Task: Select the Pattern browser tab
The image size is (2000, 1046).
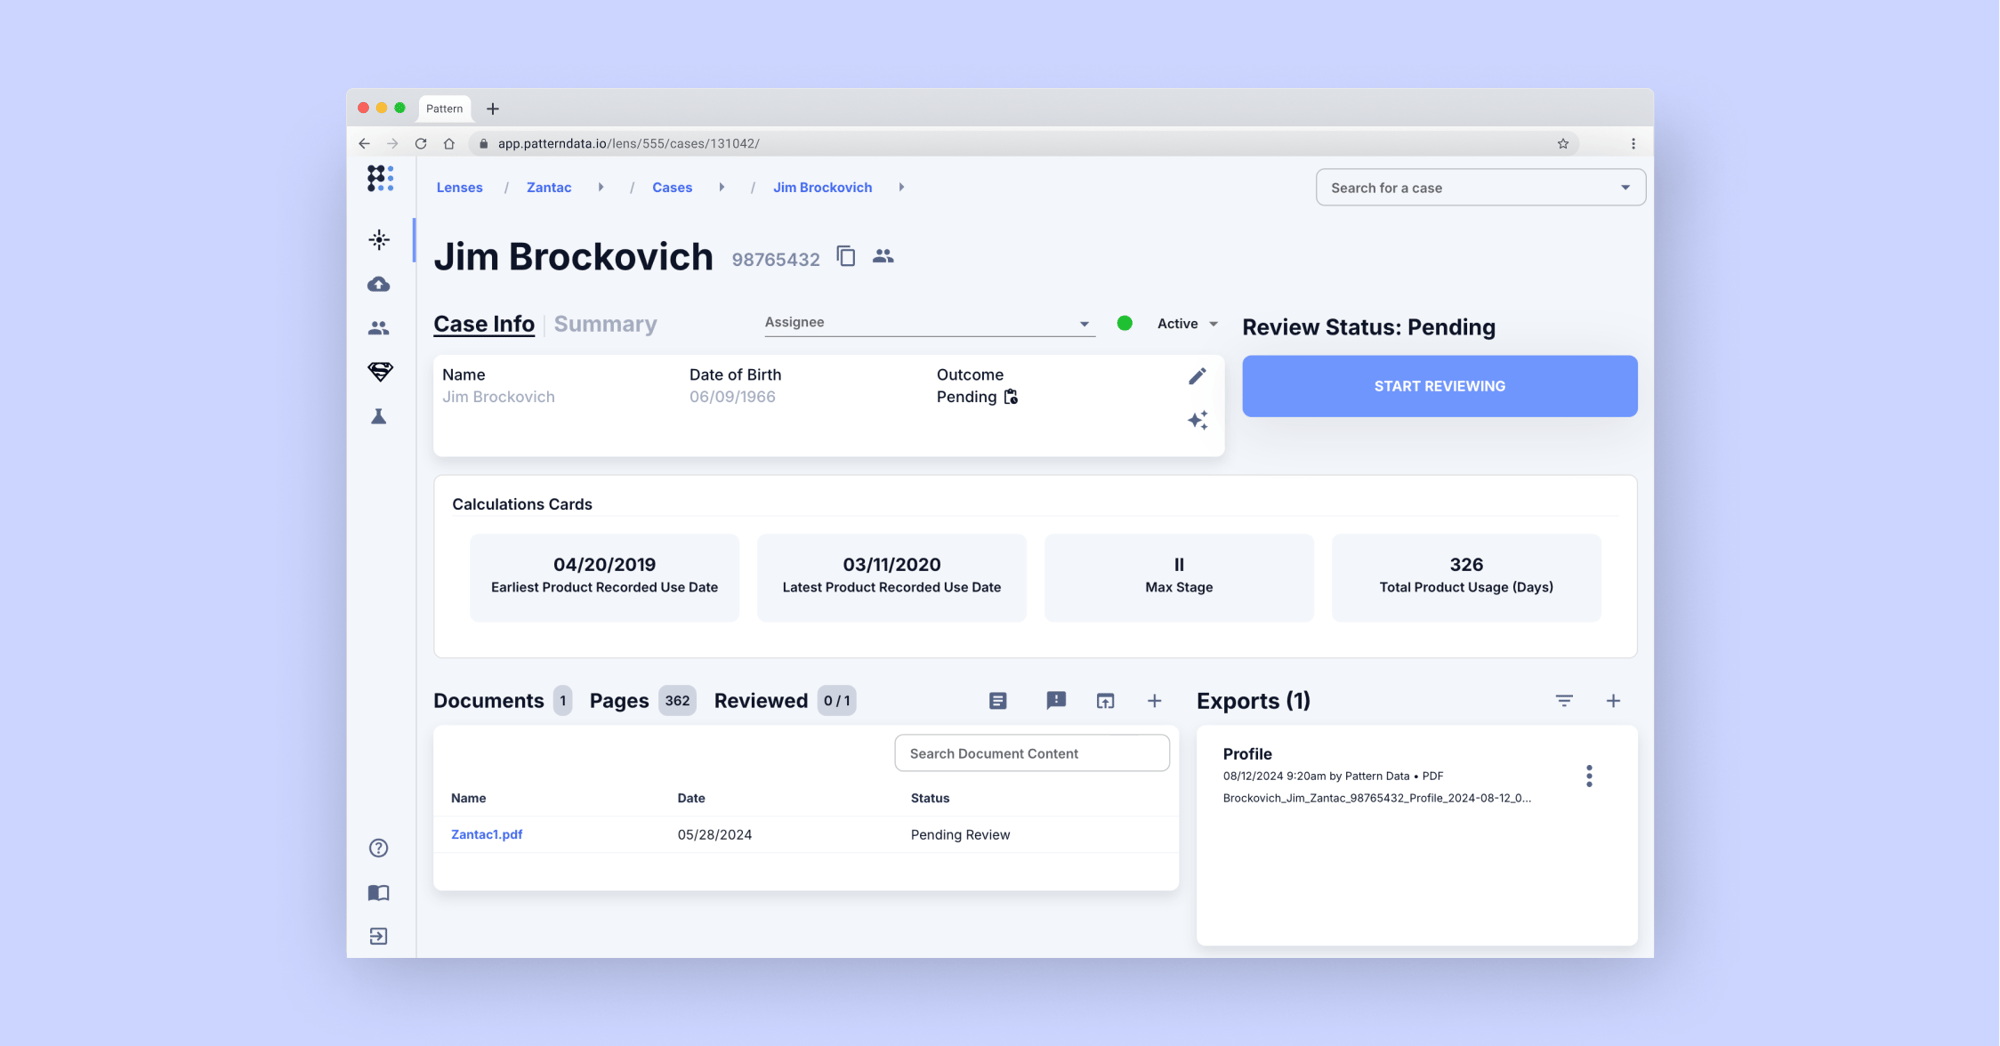Action: click(x=445, y=108)
